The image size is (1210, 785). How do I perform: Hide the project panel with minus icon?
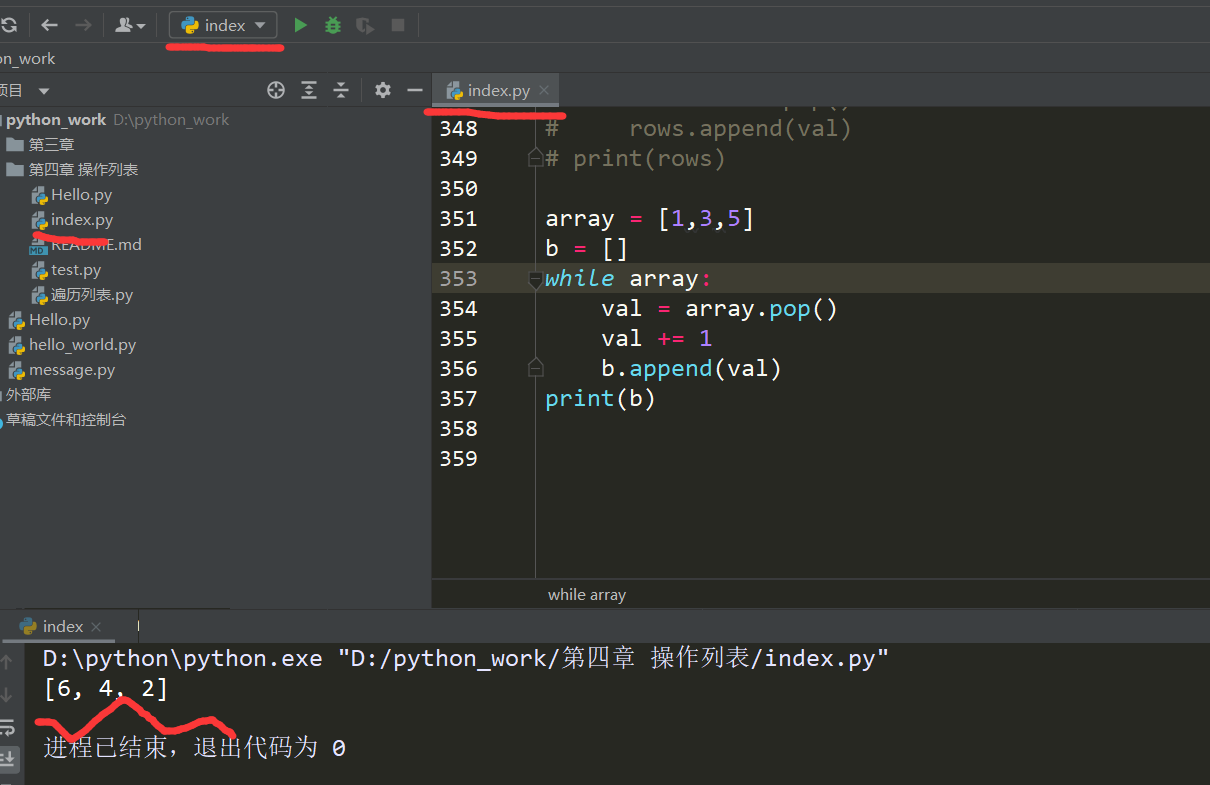(x=415, y=90)
